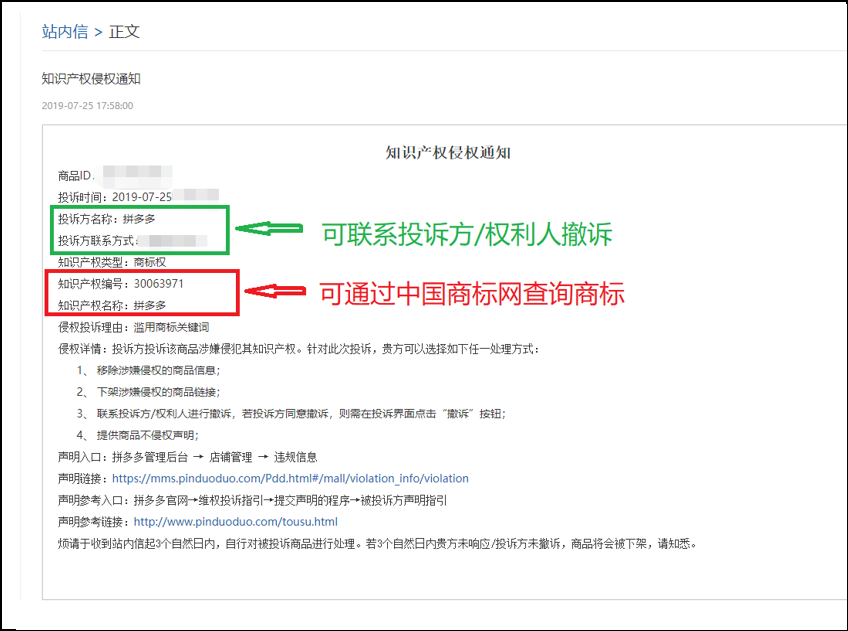Select the 声明参考入口 path line

tap(253, 500)
